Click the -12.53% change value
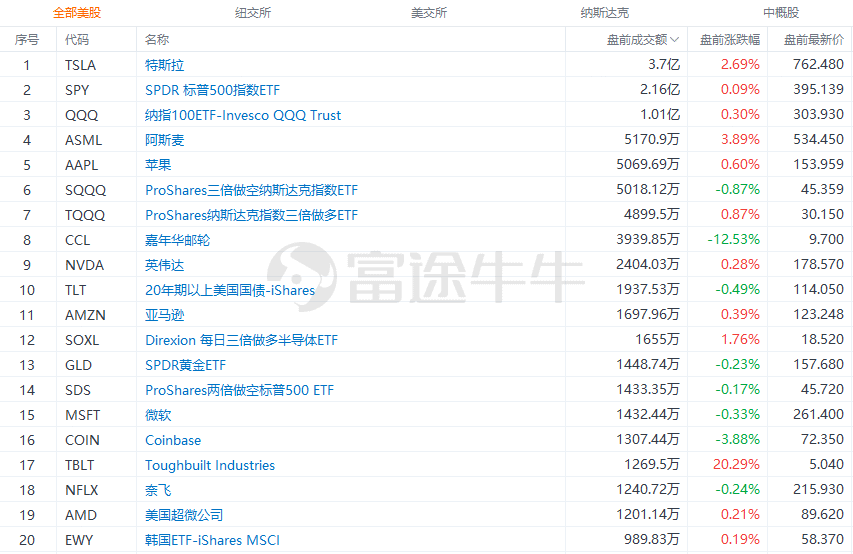The height and width of the screenshot is (554, 853). 733,239
